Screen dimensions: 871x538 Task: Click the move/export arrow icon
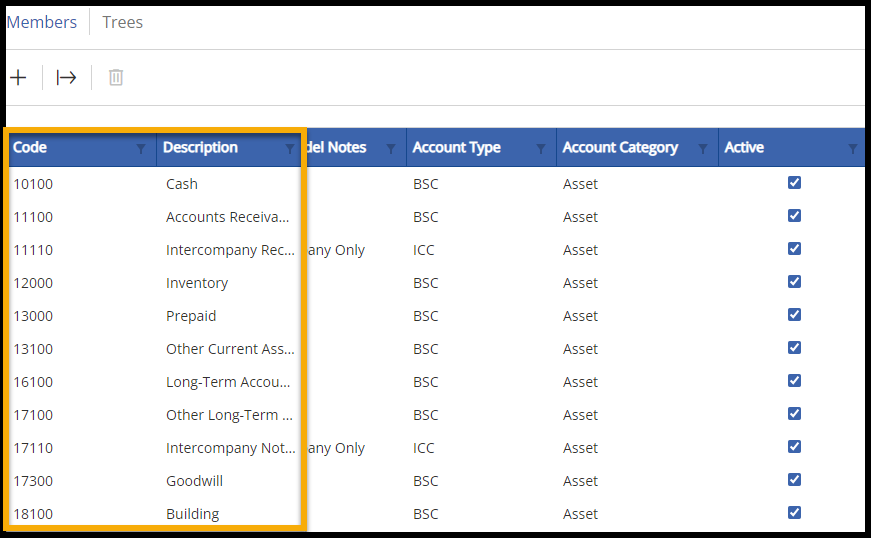pyautogui.click(x=66, y=77)
